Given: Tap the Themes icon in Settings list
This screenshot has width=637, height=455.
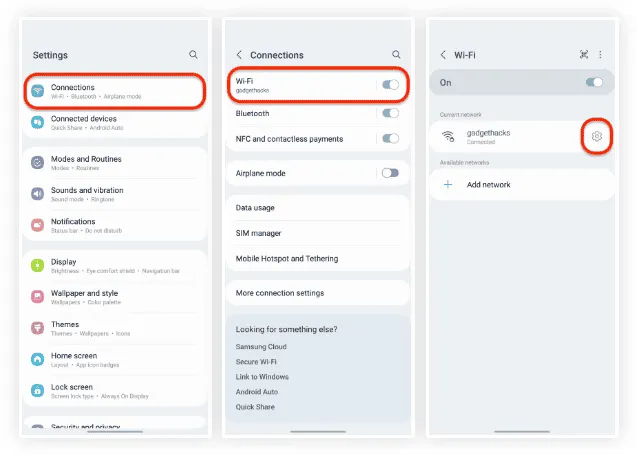Looking at the screenshot, I should 38,328.
